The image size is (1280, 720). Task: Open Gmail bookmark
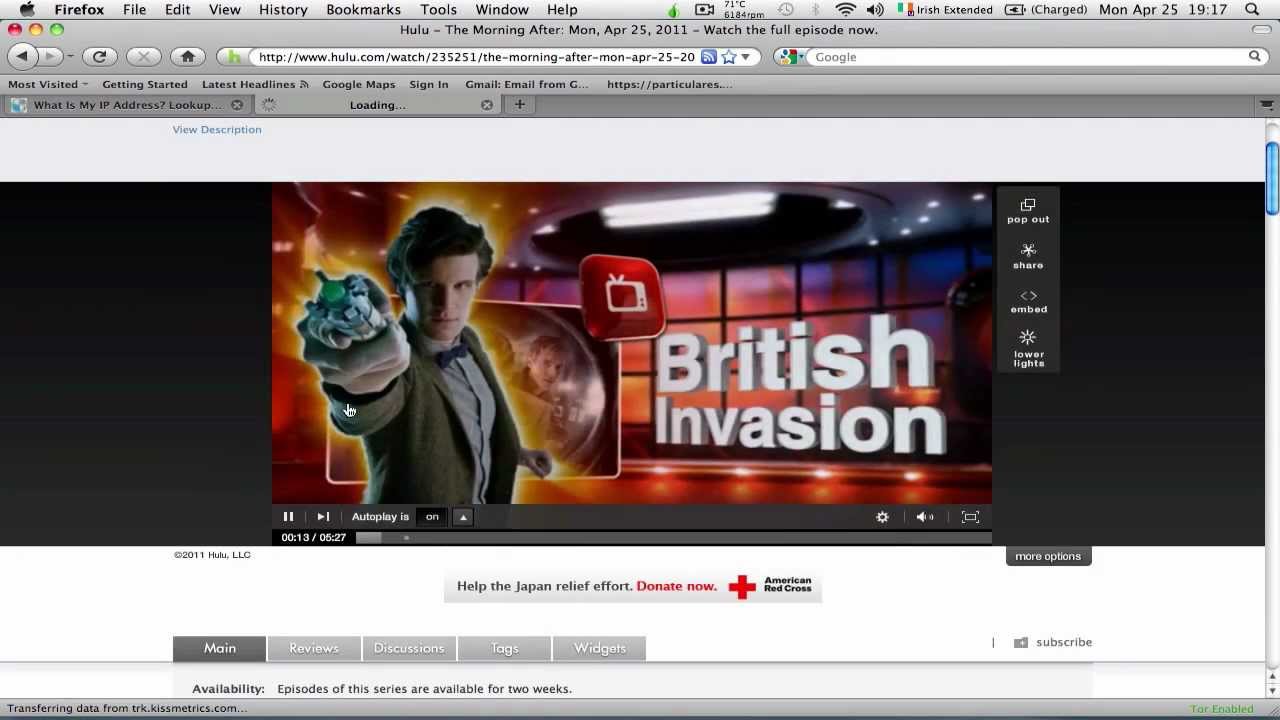(527, 84)
